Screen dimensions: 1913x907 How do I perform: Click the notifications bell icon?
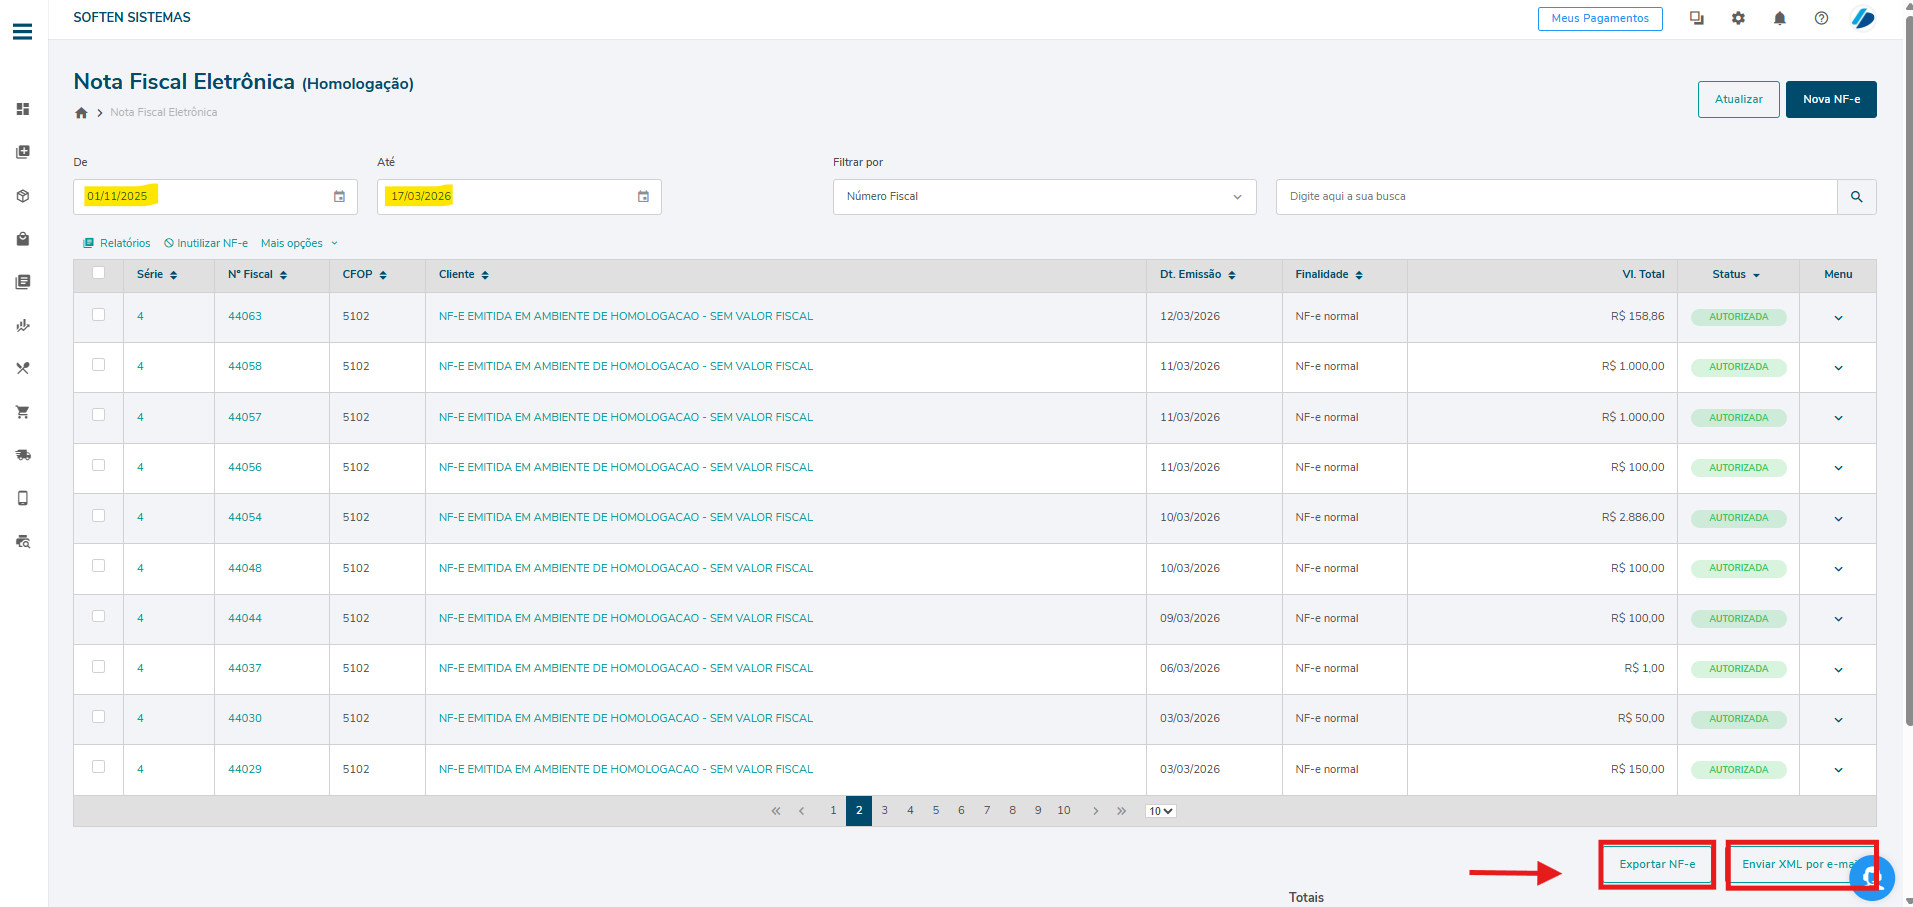tap(1779, 18)
